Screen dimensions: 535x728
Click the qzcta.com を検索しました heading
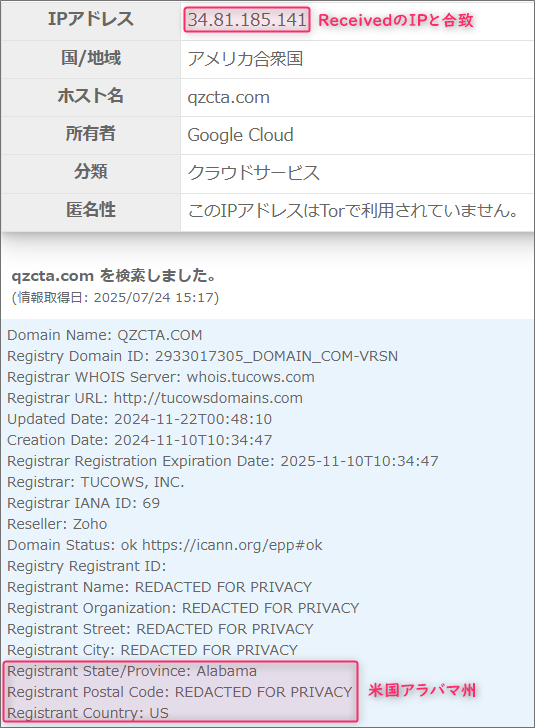(x=114, y=276)
